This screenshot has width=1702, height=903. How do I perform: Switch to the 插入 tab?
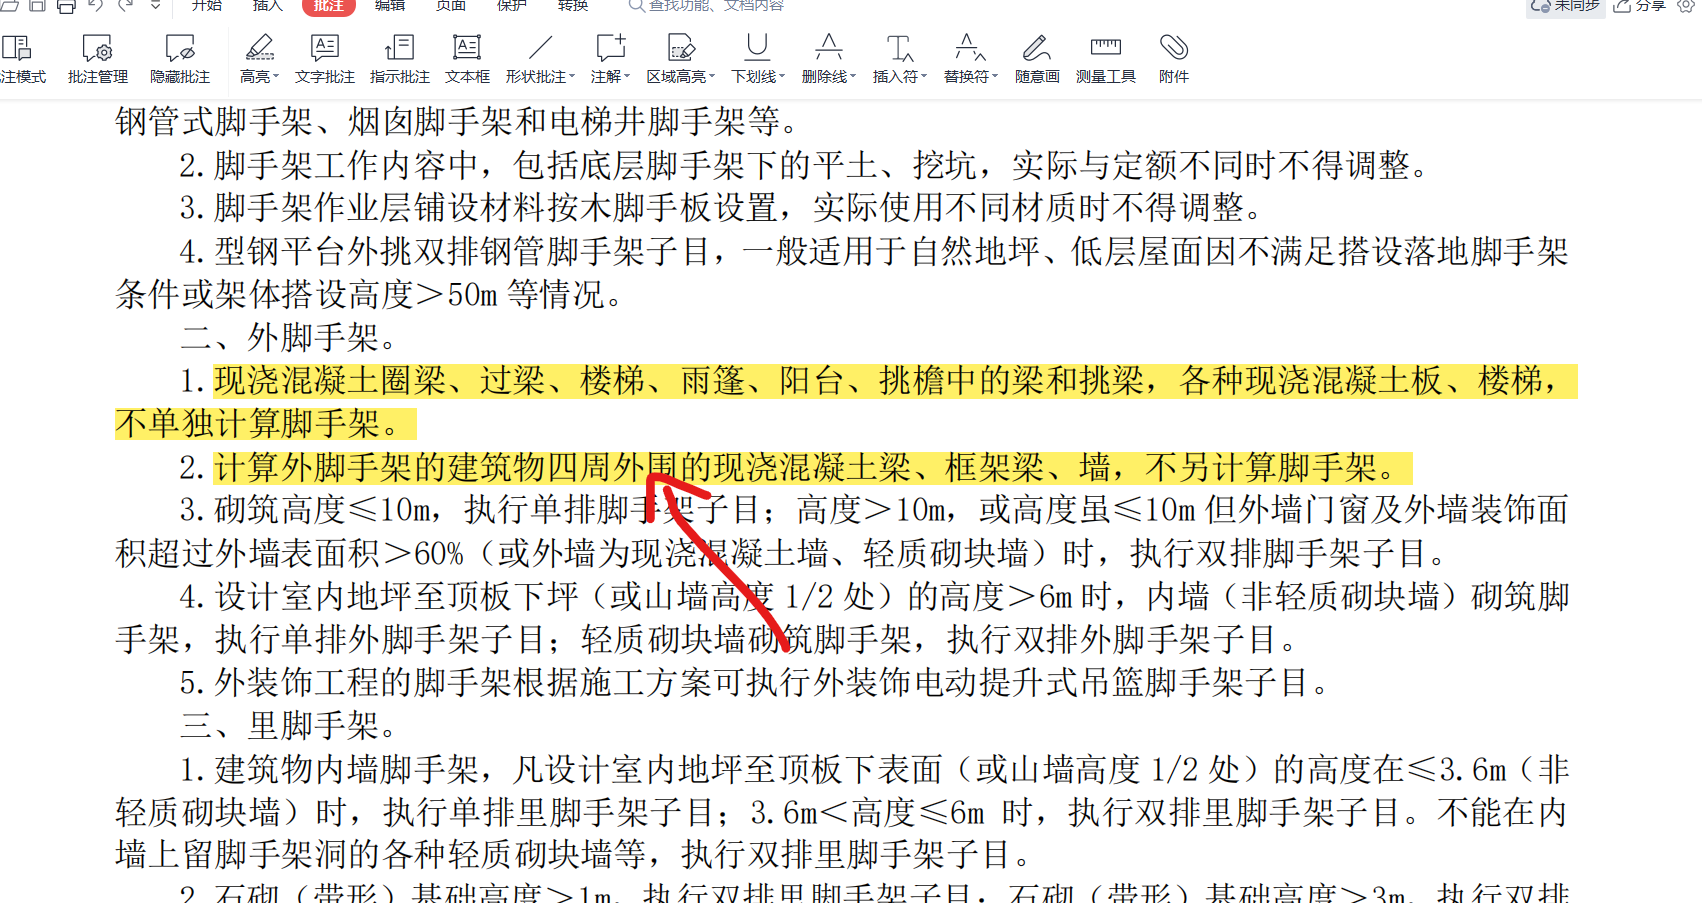[268, 5]
